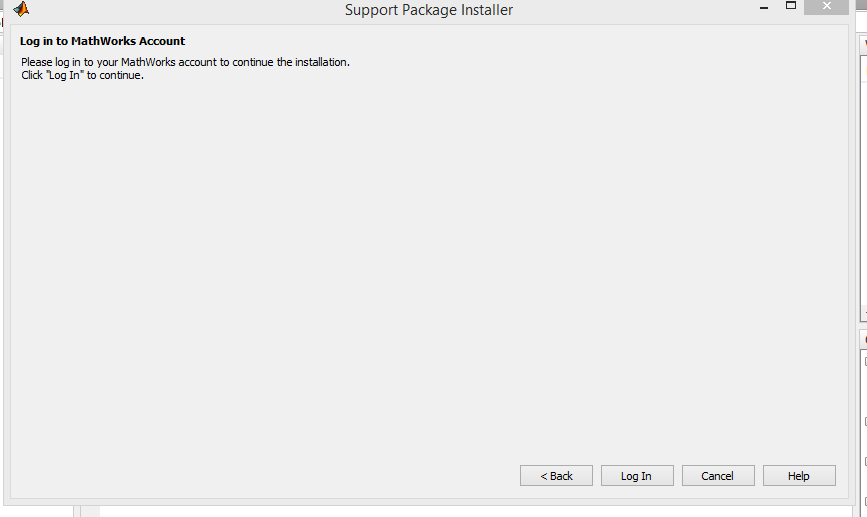This screenshot has height=517, width=867.
Task: Close the Support Package Installer window
Action: 826,7
